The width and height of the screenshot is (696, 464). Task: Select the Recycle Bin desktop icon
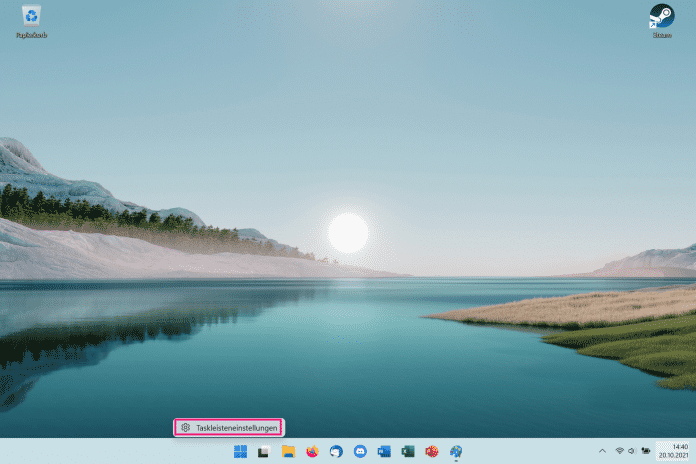point(31,20)
